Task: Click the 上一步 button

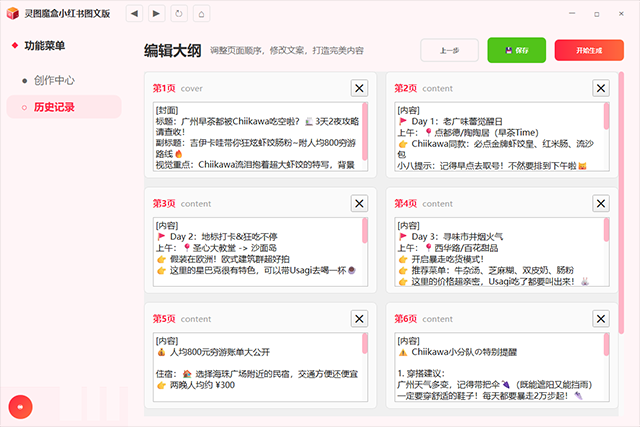Action: tap(449, 50)
